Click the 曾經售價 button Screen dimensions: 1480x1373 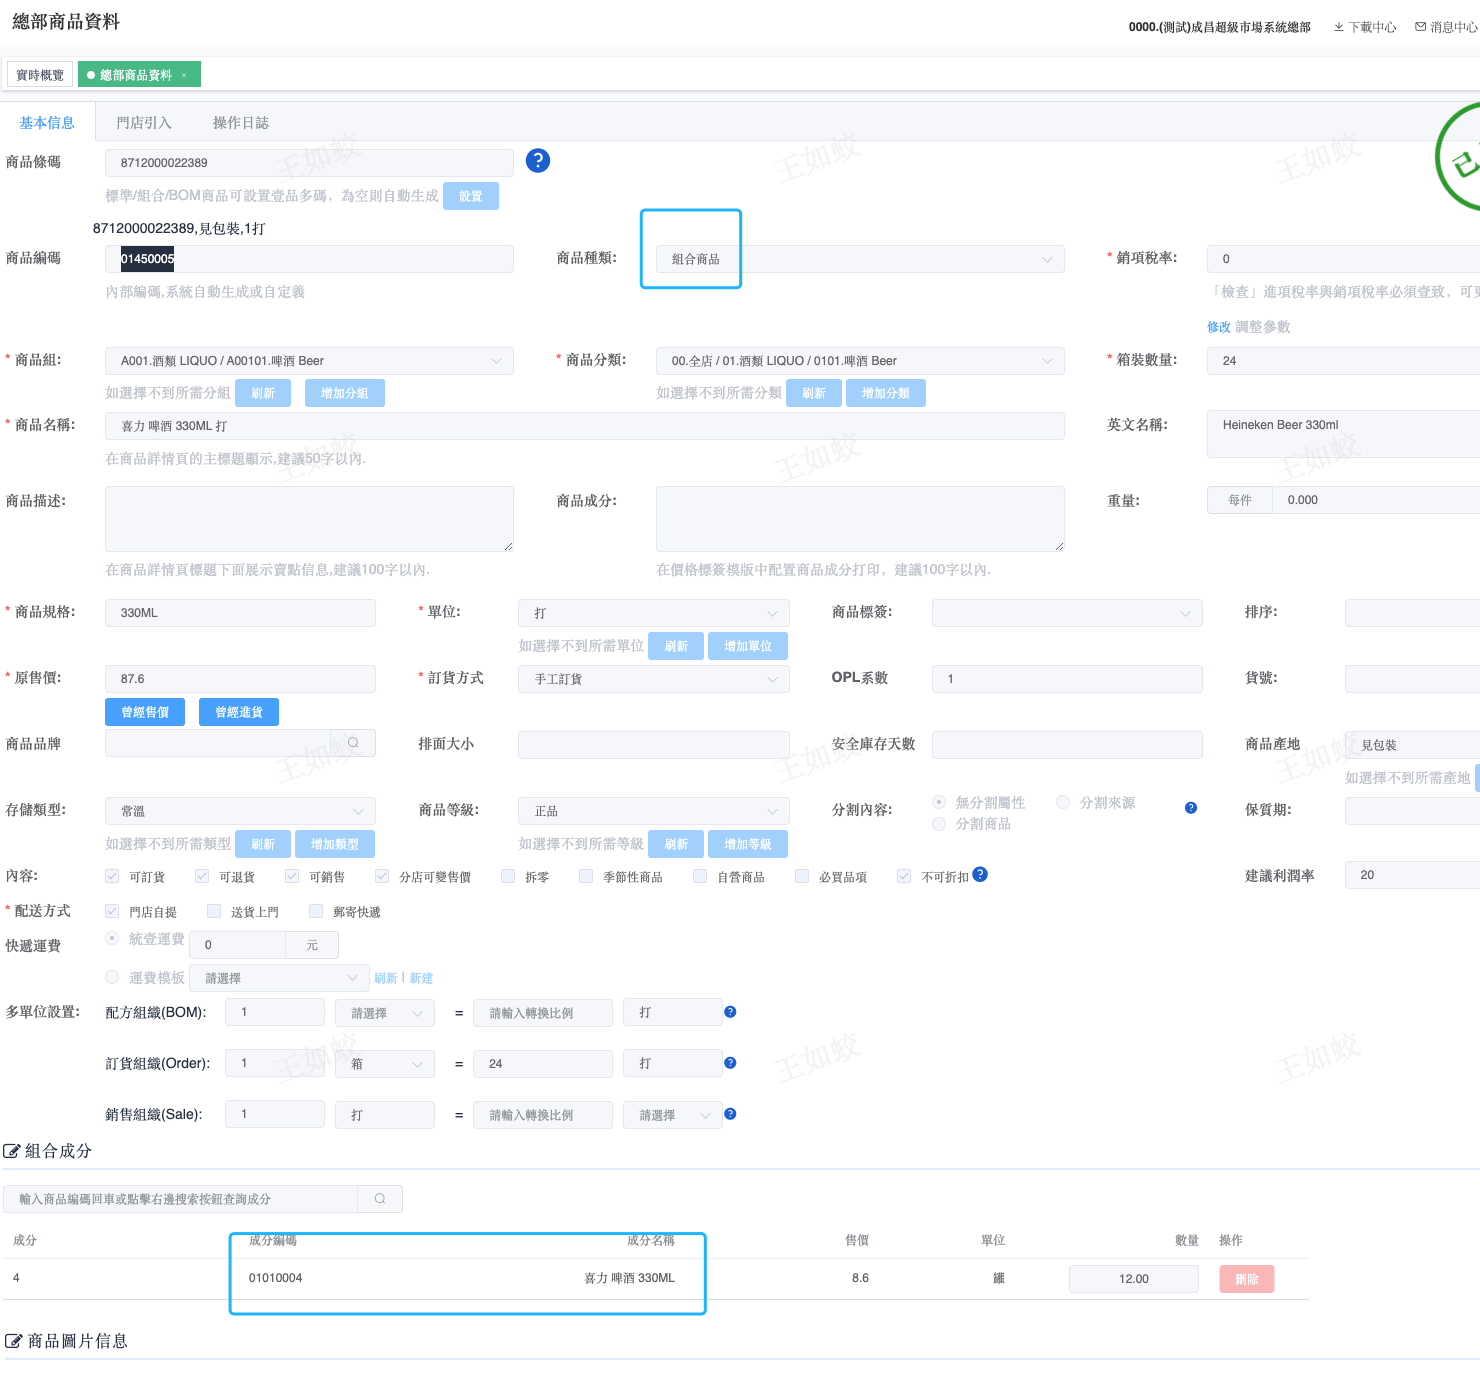(x=145, y=712)
